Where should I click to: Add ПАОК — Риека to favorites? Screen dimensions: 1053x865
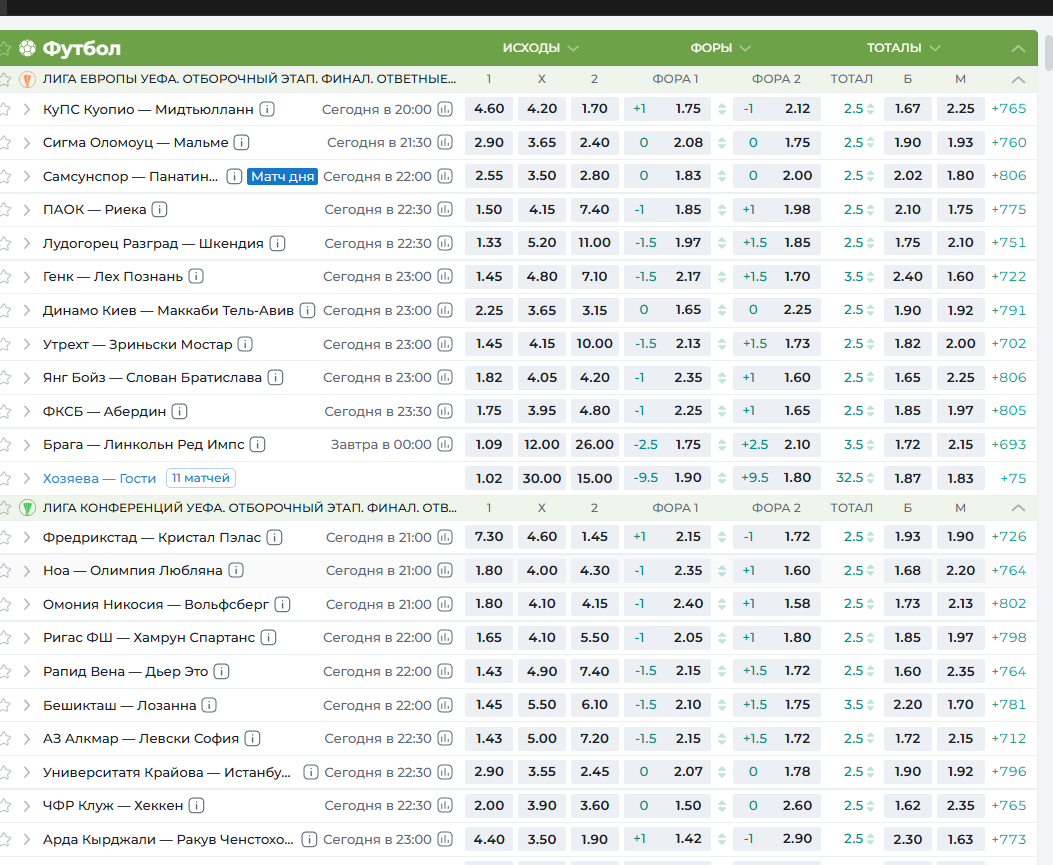4,210
